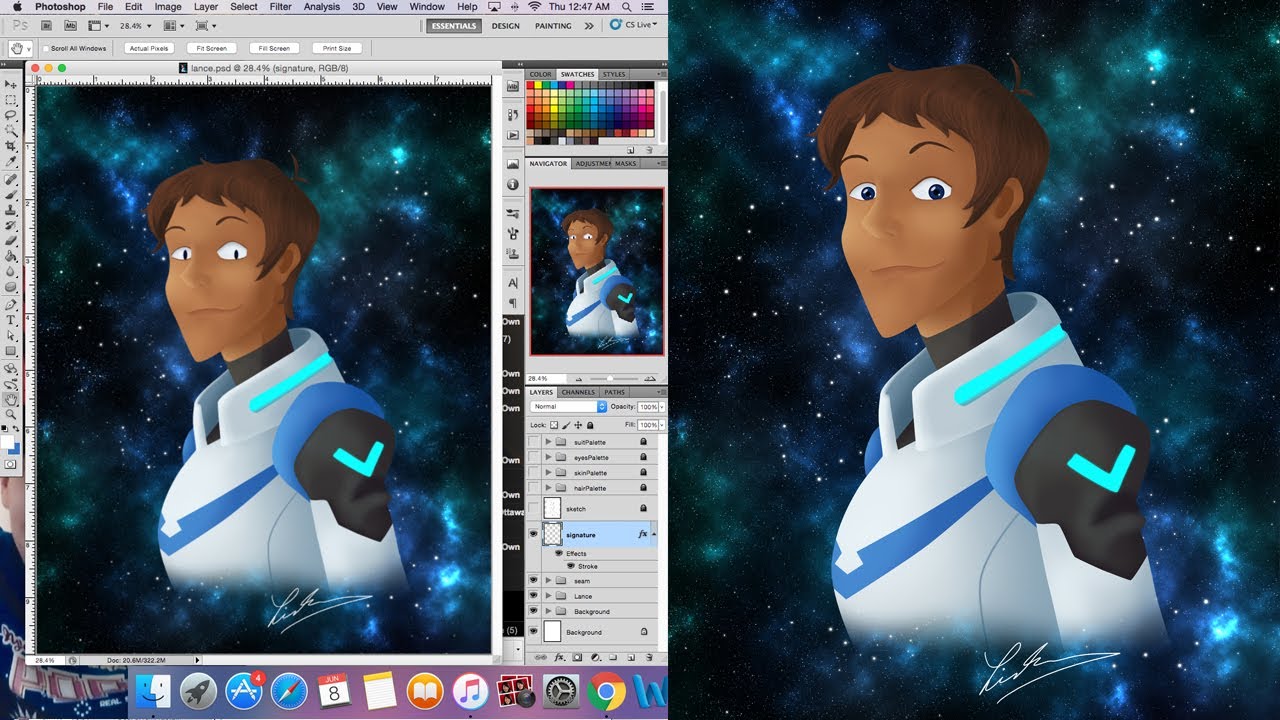Switch to the Channels tab

click(578, 392)
